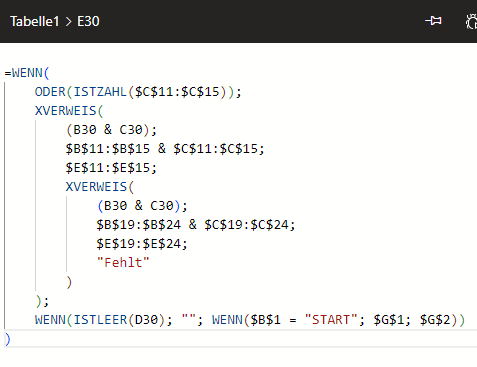
Task: Click the "Fehlt" string literal
Action: (123, 263)
